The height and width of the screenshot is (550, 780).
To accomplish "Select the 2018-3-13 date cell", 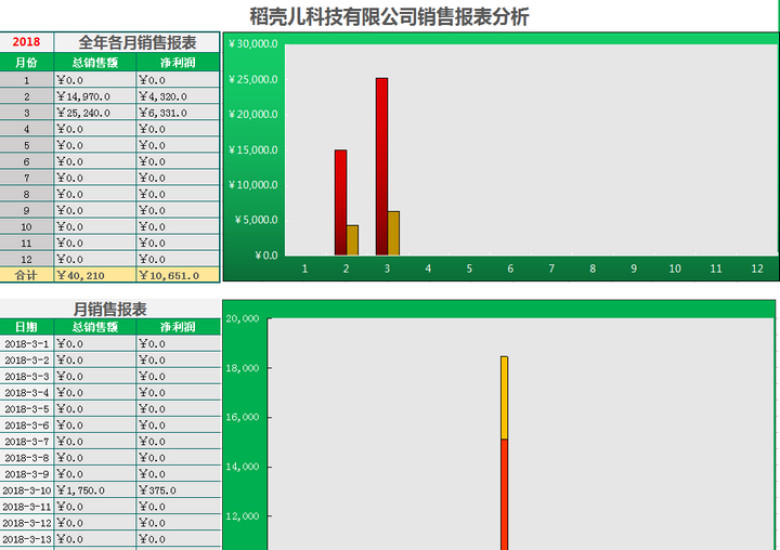I will pos(26,539).
